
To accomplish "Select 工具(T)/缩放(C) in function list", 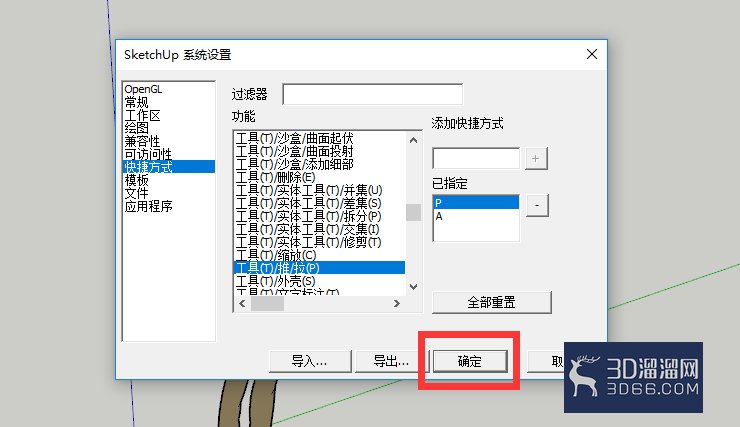I will [320, 255].
